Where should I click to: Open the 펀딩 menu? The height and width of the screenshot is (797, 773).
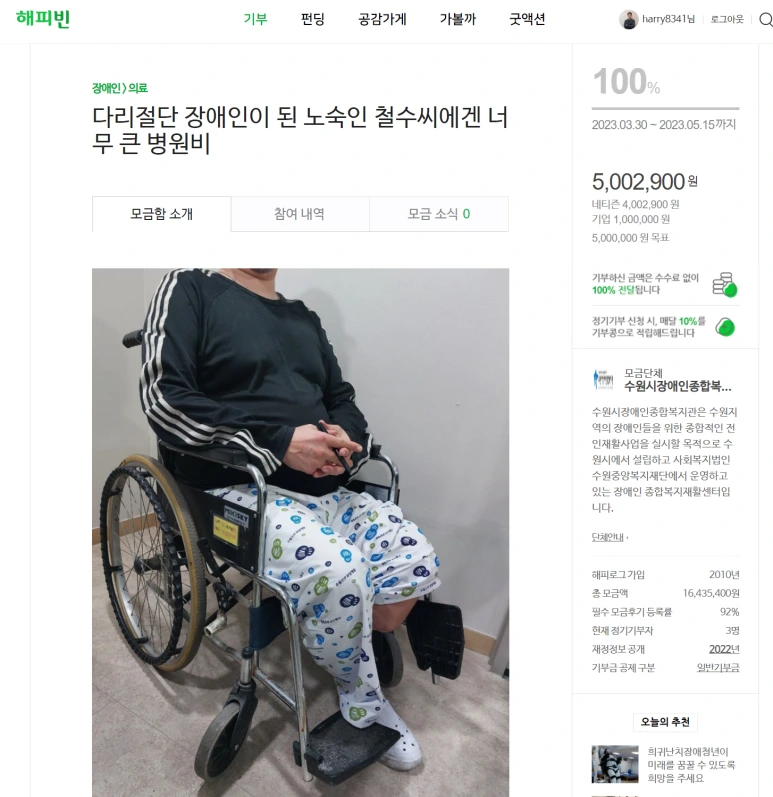point(313,19)
